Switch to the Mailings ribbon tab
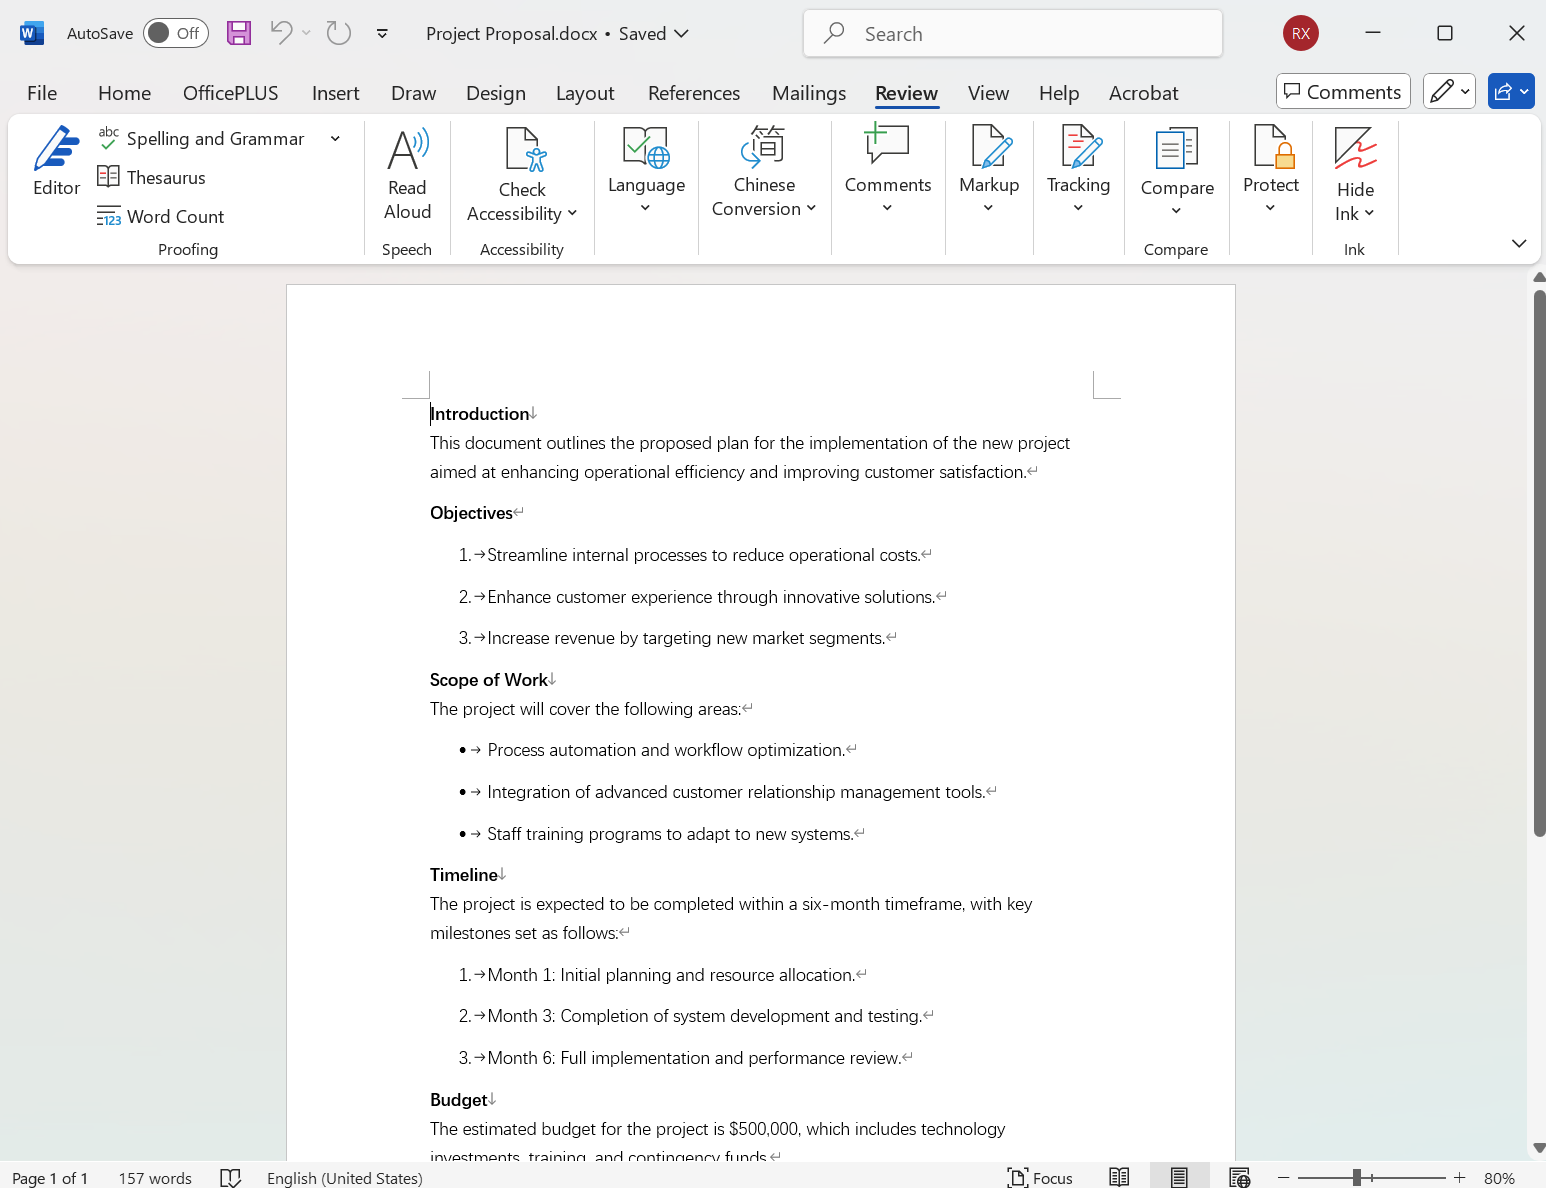 pyautogui.click(x=809, y=93)
